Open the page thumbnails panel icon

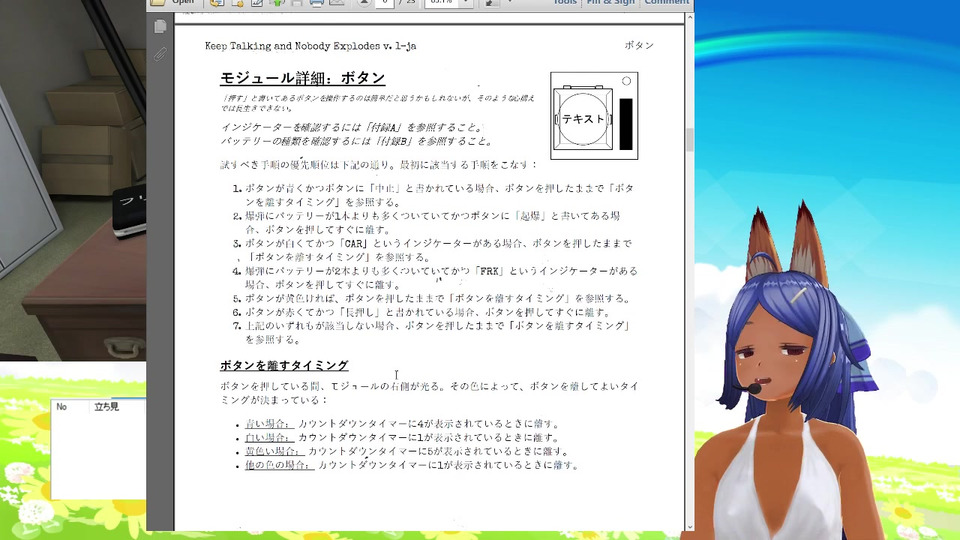(160, 26)
